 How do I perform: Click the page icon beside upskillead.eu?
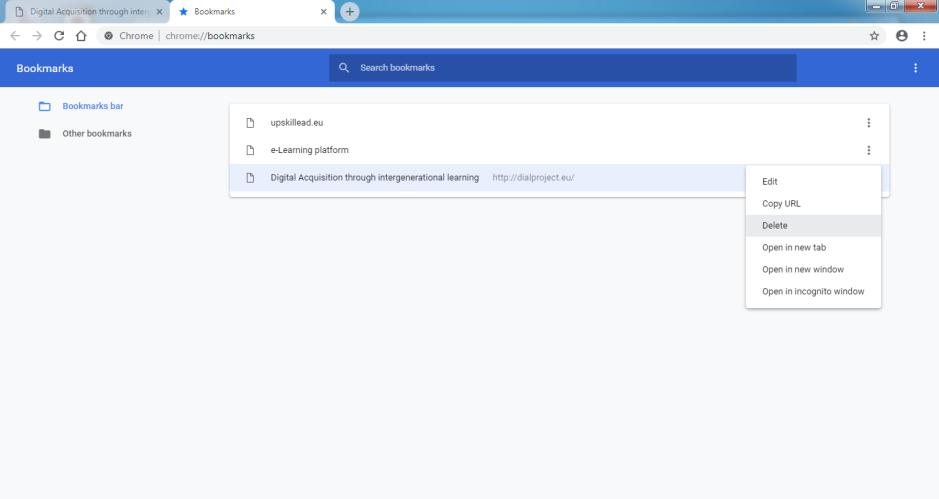click(250, 123)
